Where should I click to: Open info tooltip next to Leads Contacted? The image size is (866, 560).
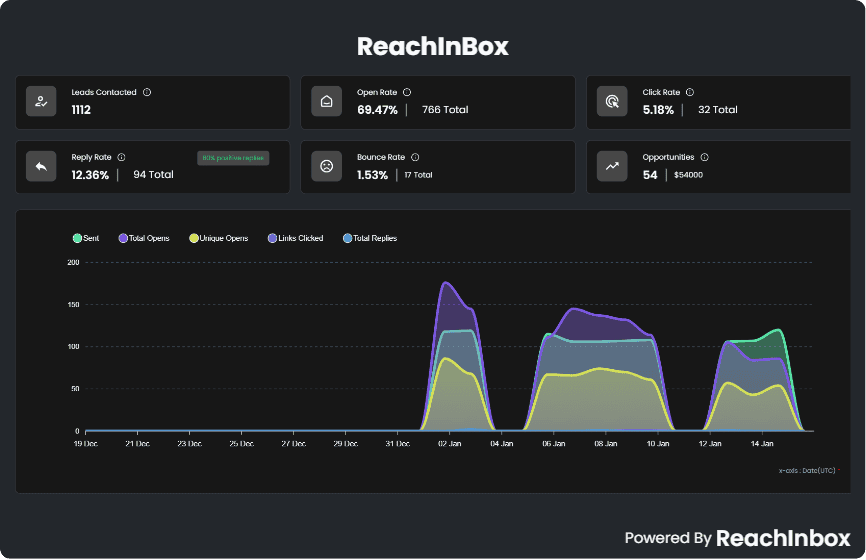click(147, 92)
